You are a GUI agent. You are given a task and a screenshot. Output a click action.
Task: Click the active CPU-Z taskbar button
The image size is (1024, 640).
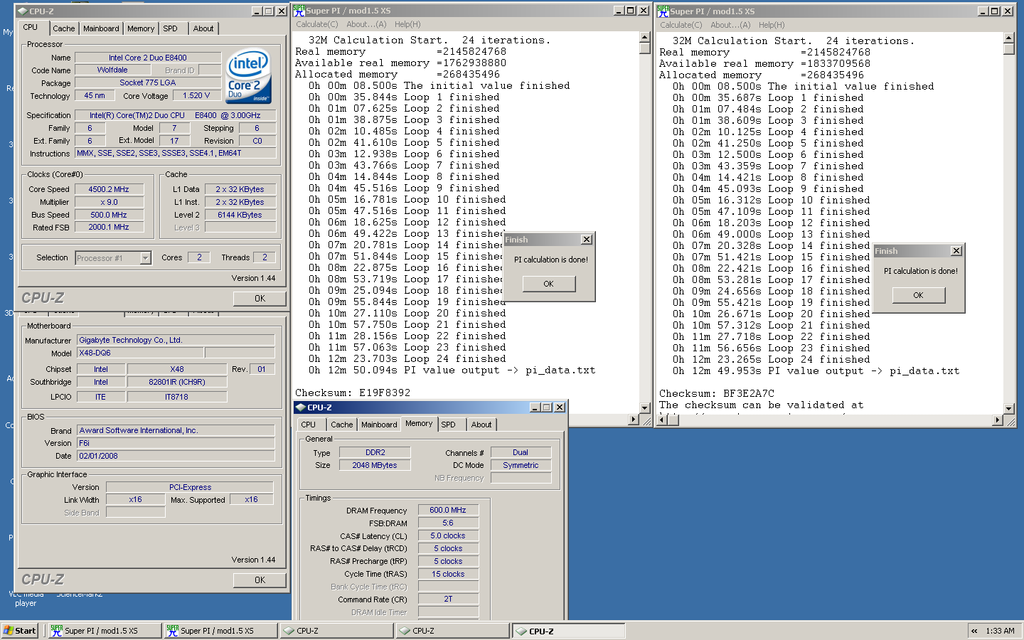(568, 631)
